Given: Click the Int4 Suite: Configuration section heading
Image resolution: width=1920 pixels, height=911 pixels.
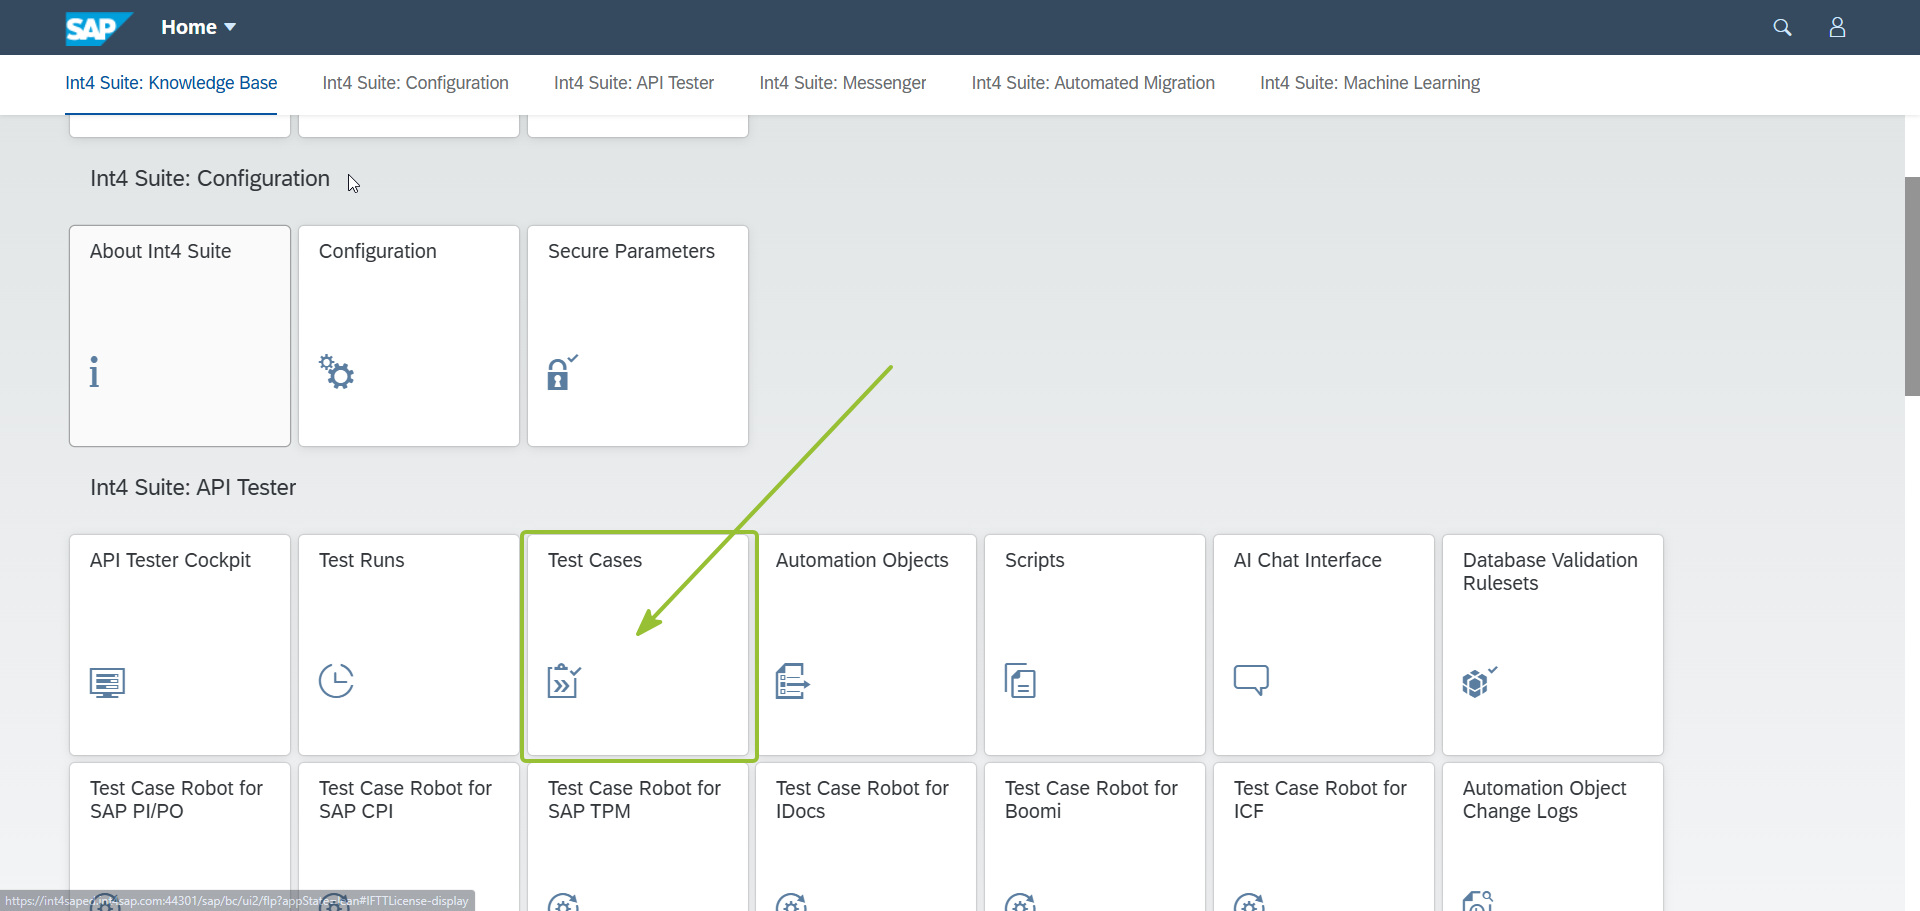Looking at the screenshot, I should 210,178.
